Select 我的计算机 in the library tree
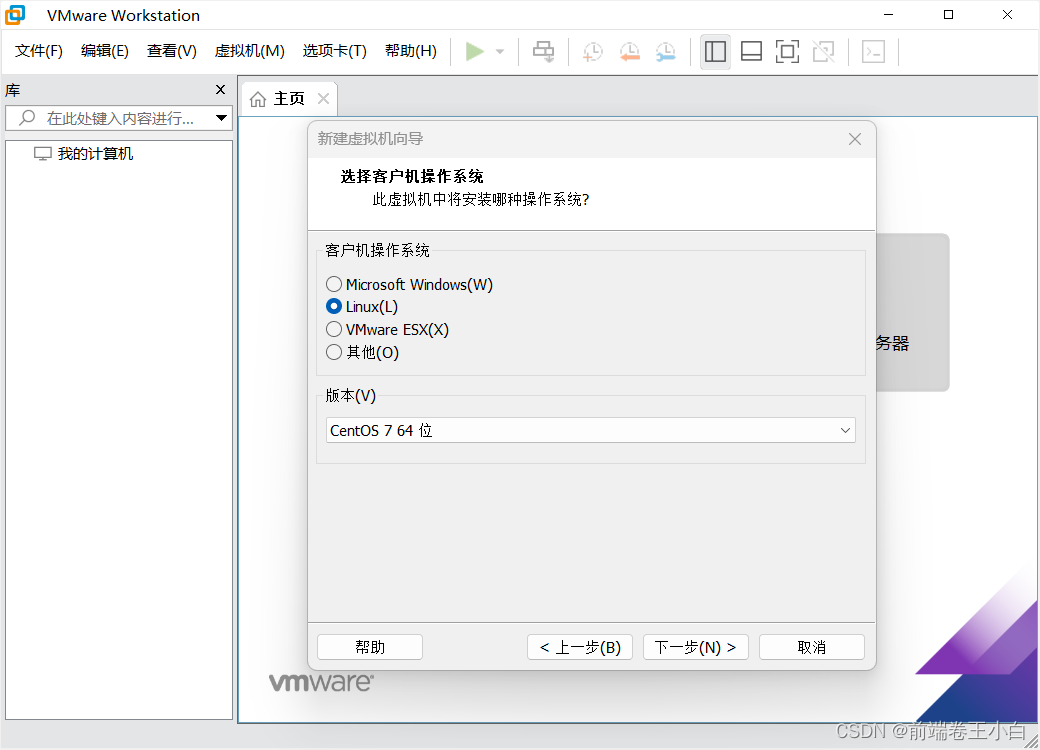Image resolution: width=1040 pixels, height=750 pixels. click(95, 154)
